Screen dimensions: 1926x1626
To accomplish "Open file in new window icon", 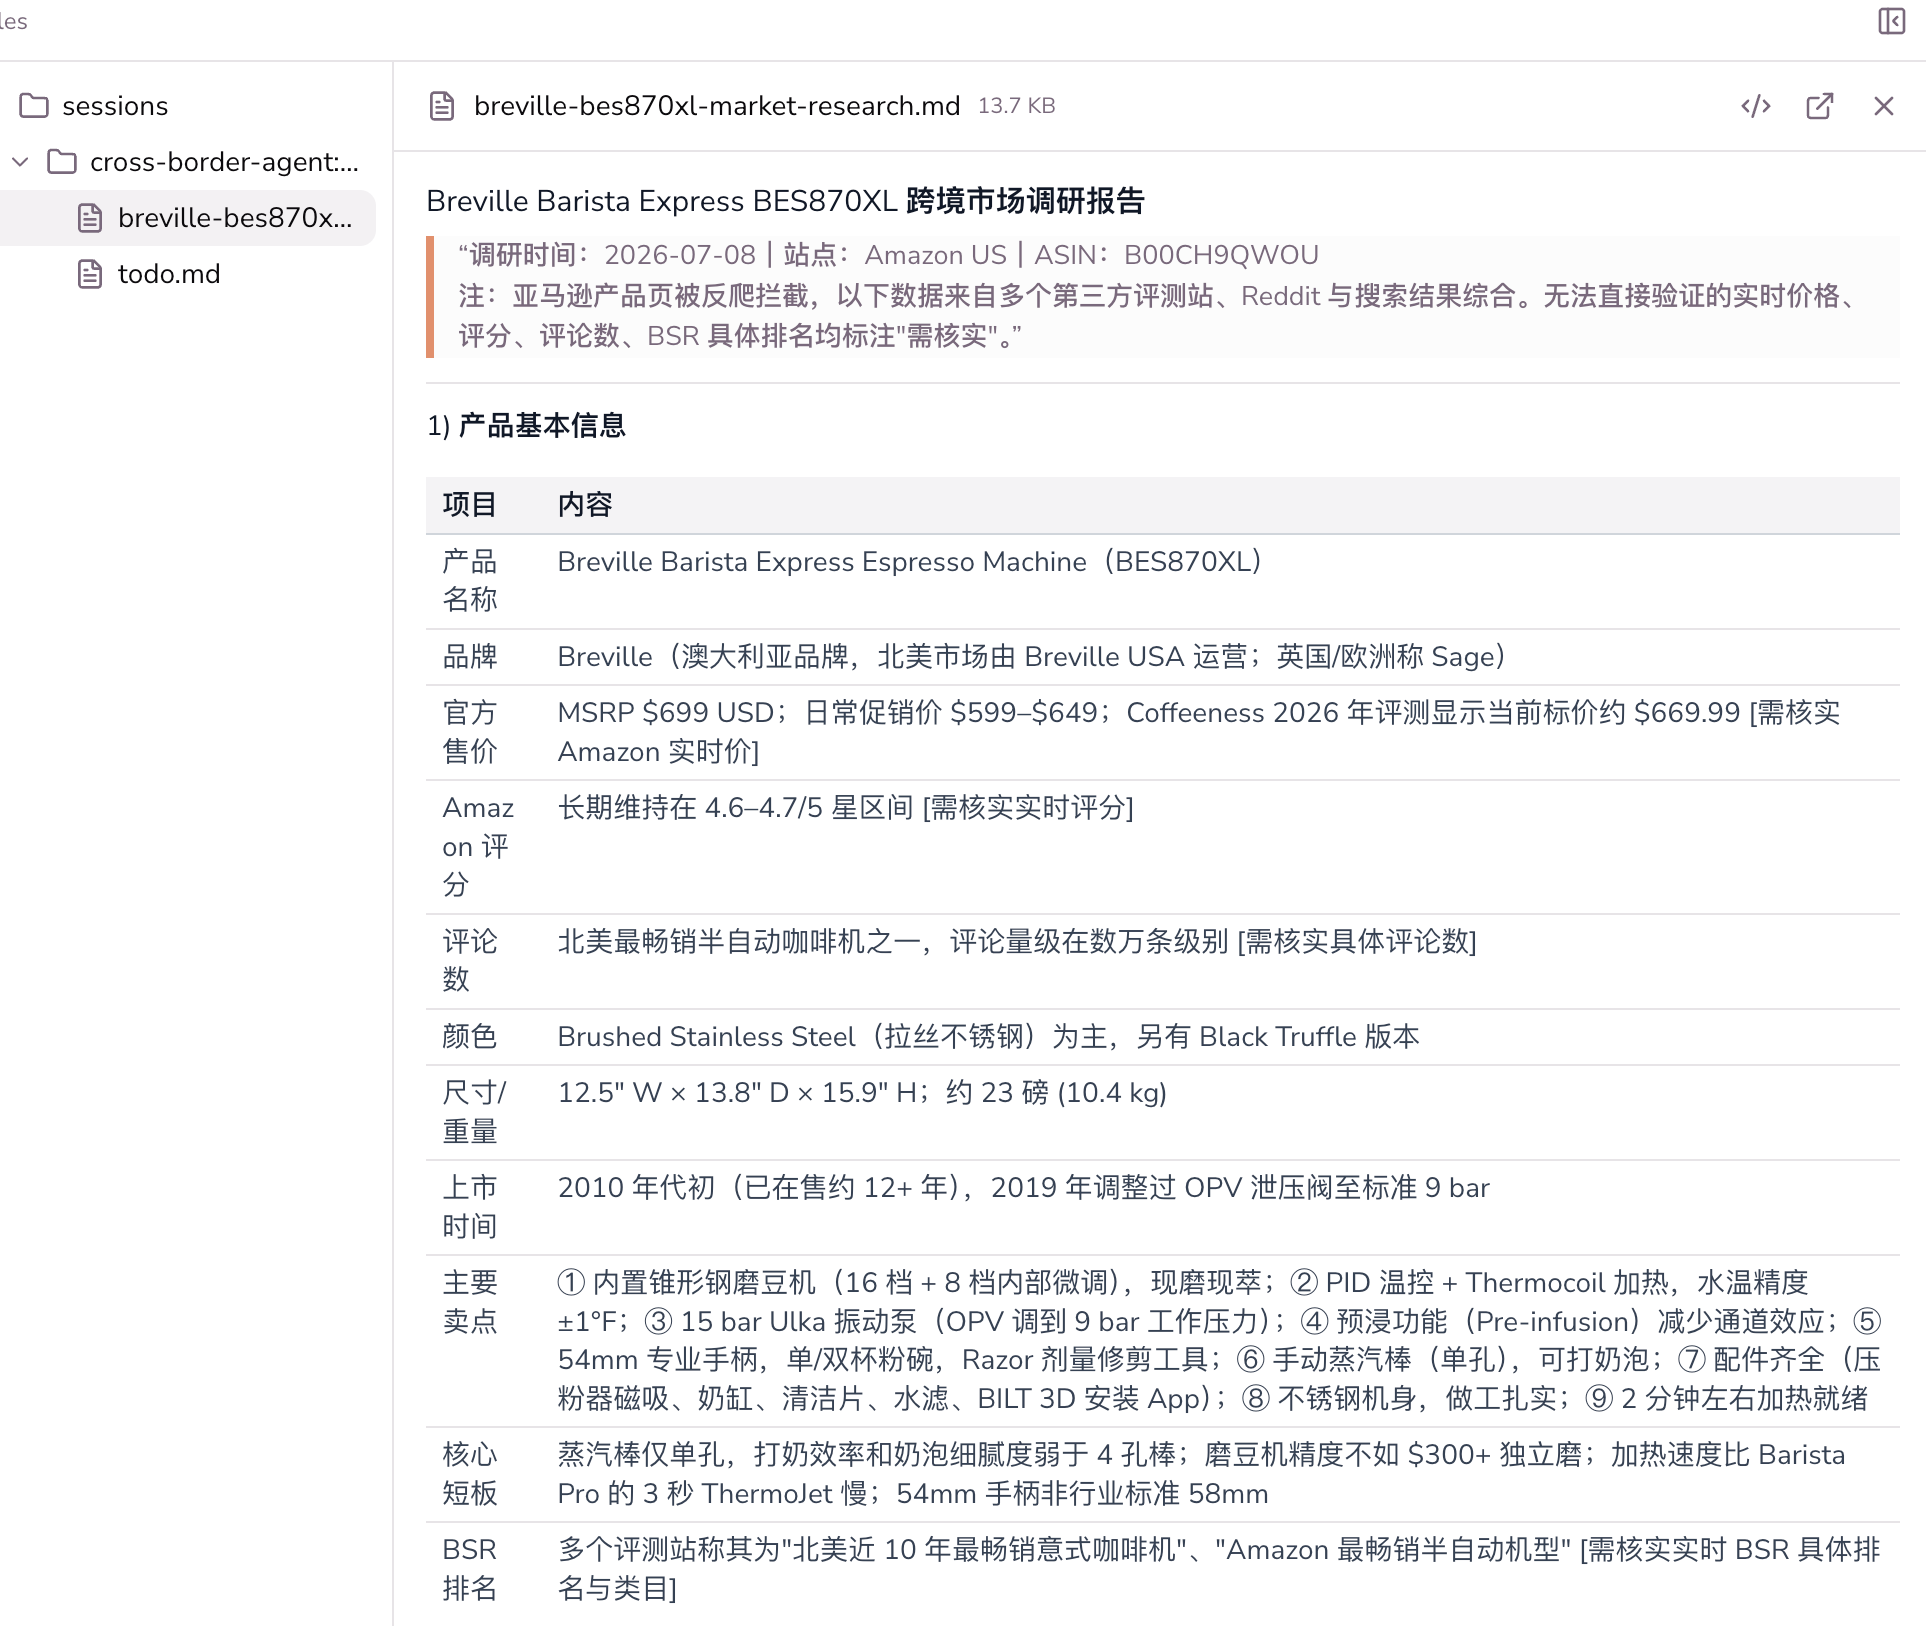I will click(1820, 106).
